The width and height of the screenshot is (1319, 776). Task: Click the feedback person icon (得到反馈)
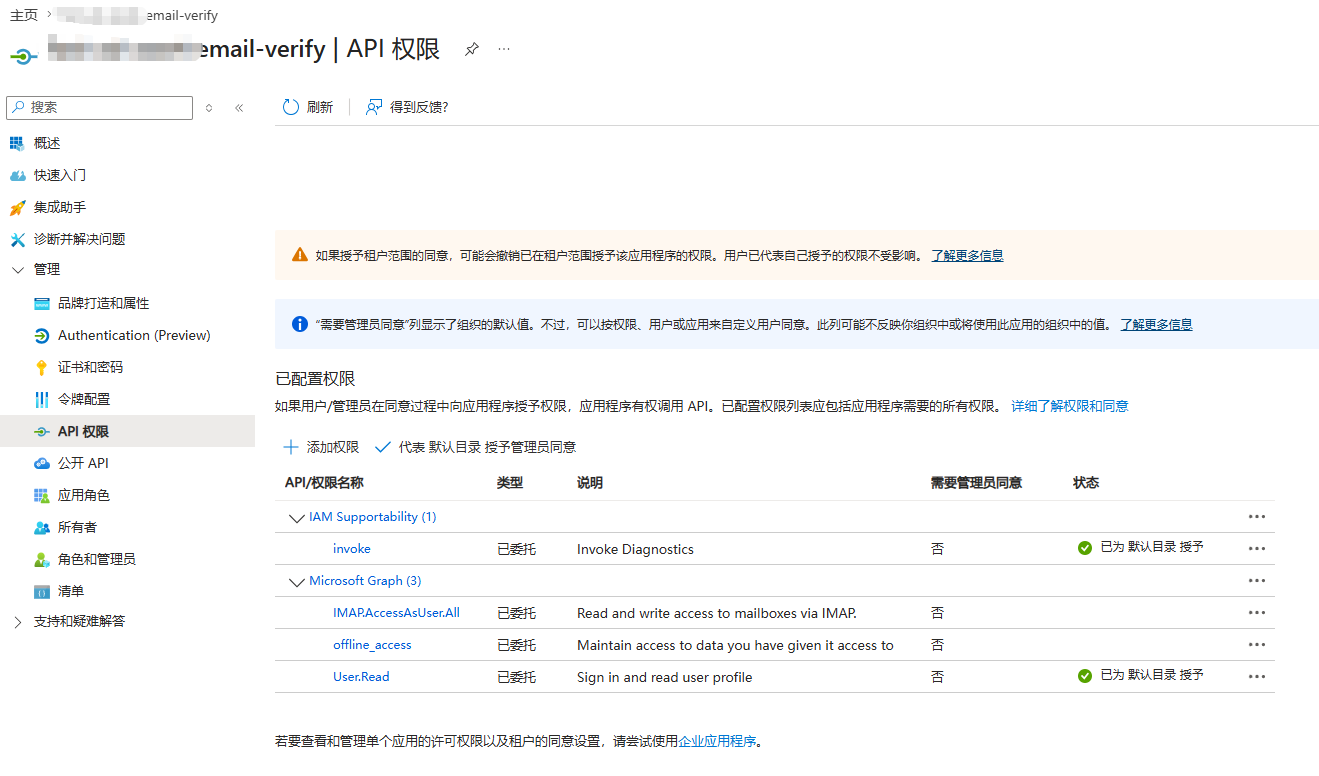[x=374, y=107]
